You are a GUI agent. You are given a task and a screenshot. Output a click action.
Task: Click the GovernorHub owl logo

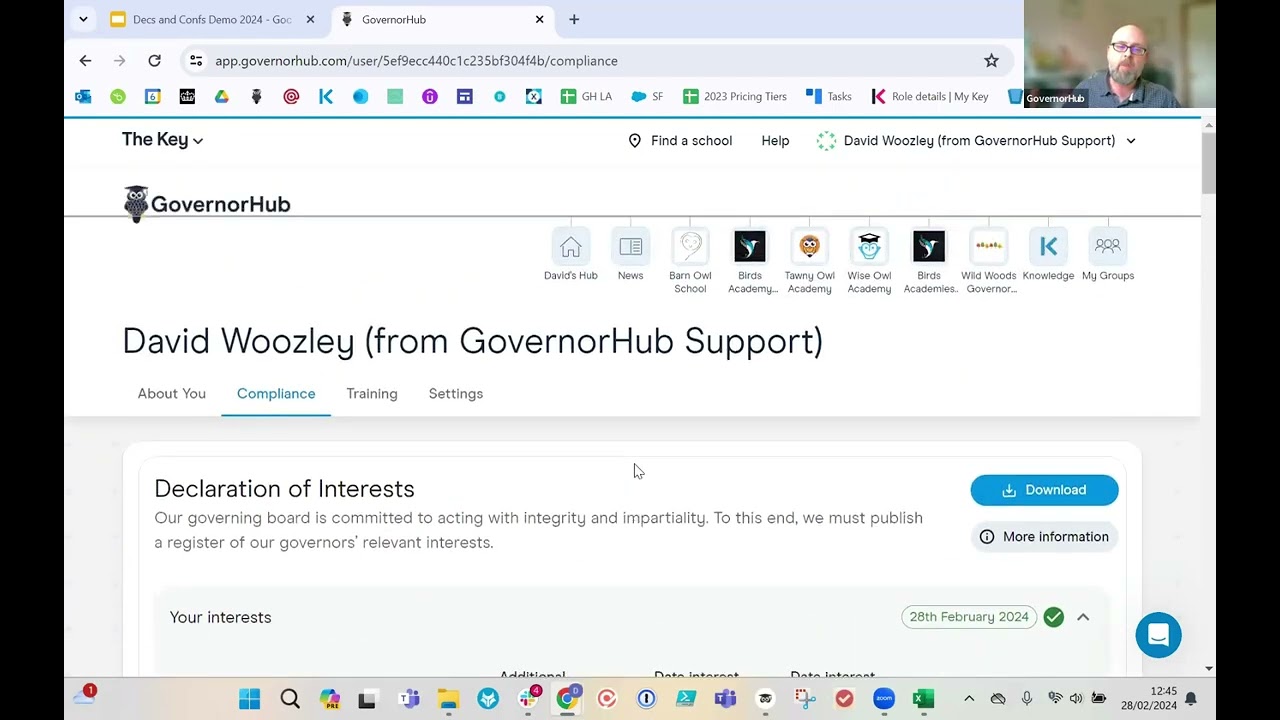coord(207,204)
